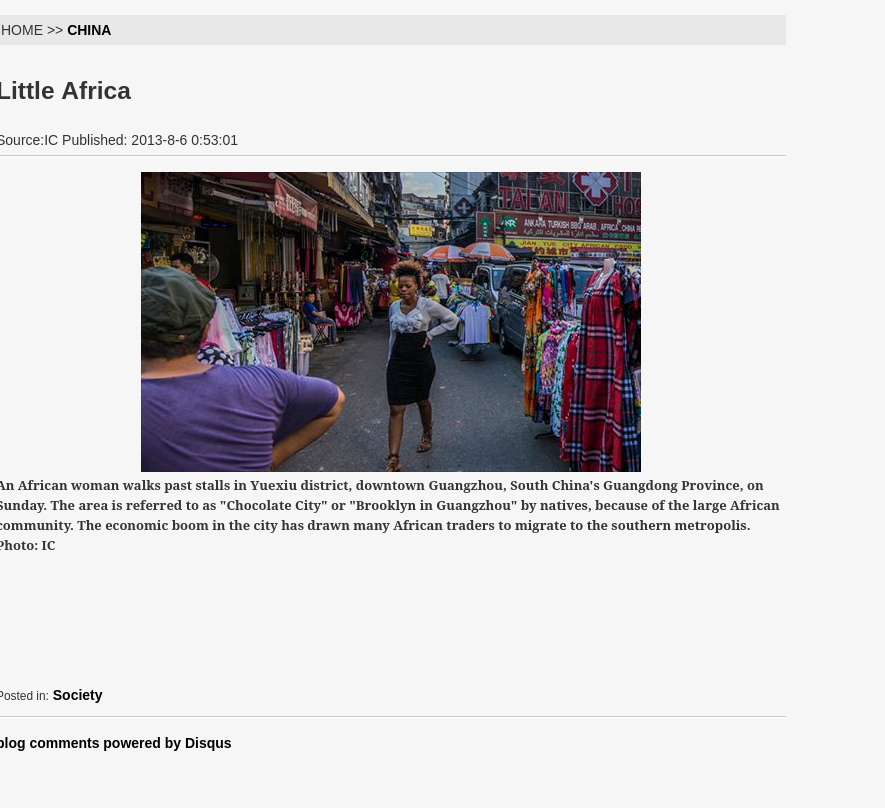
Task: Open the CHINA breadcrumb link
Action: click(89, 30)
